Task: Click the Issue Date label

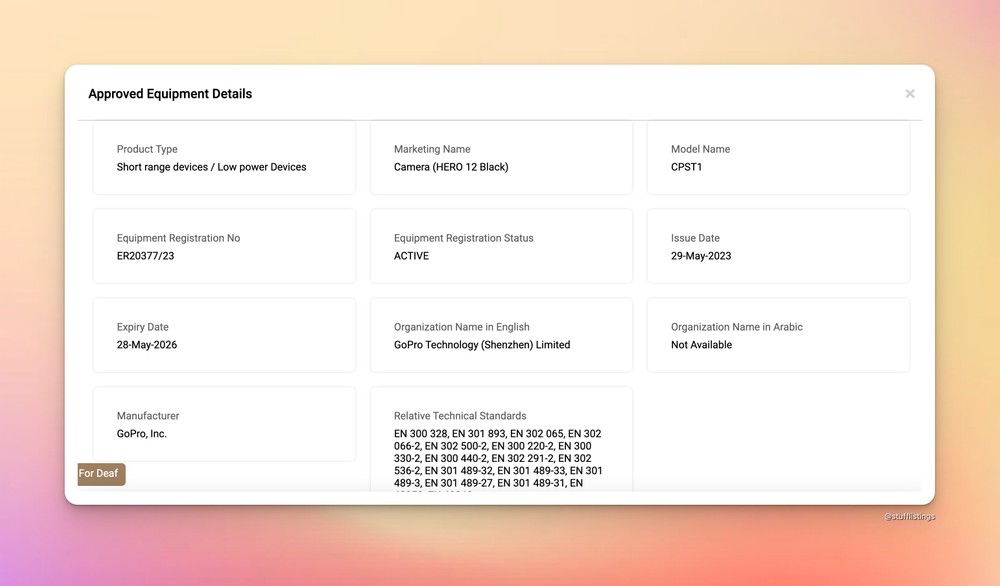Action: tap(695, 238)
